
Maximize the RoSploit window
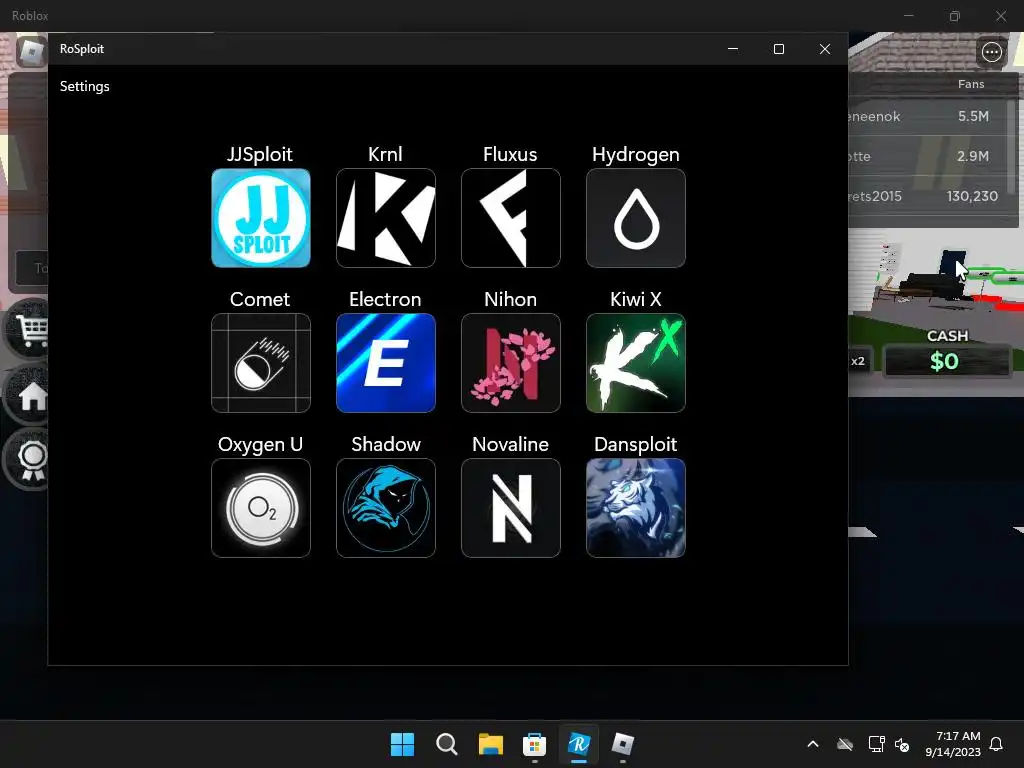778,49
